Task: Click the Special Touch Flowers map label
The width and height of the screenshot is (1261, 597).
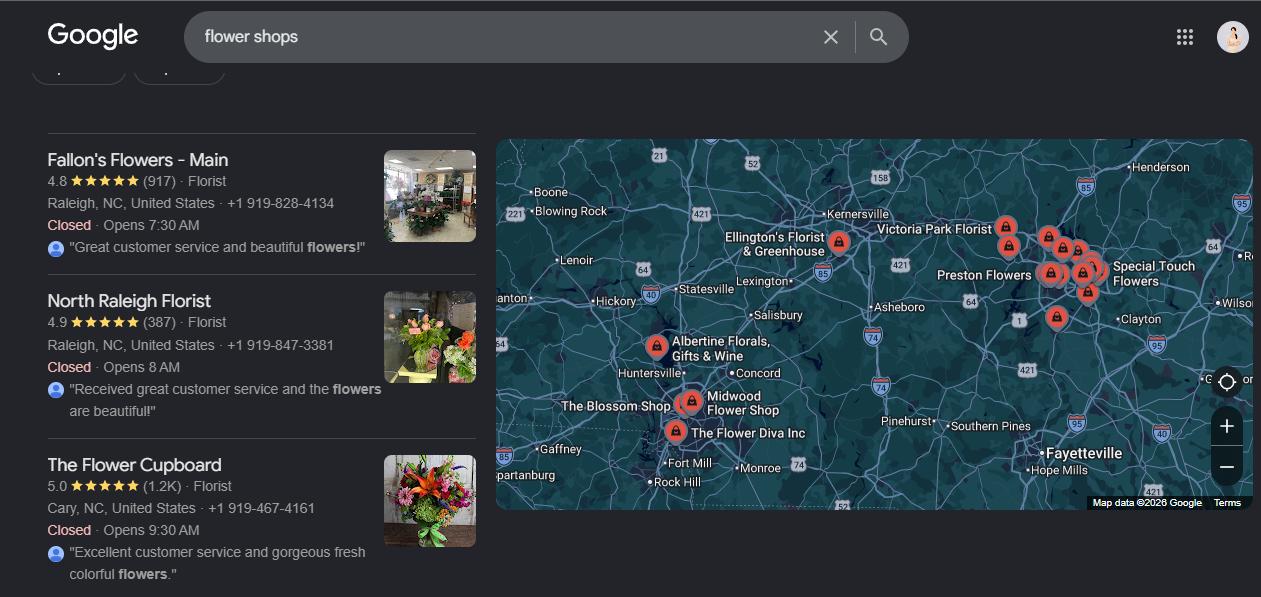Action: pos(1154,274)
